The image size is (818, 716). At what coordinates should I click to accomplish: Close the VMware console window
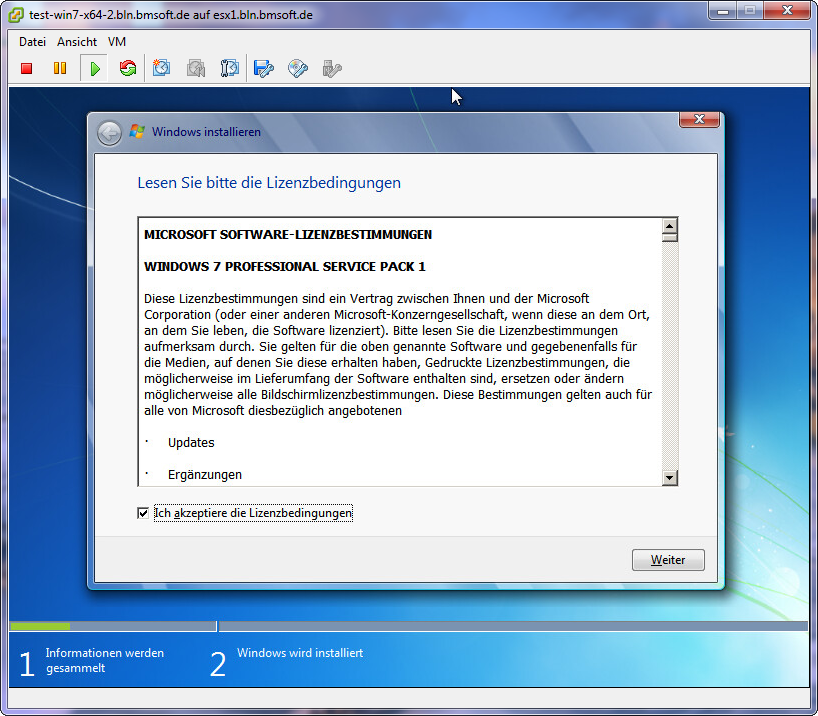[x=787, y=11]
